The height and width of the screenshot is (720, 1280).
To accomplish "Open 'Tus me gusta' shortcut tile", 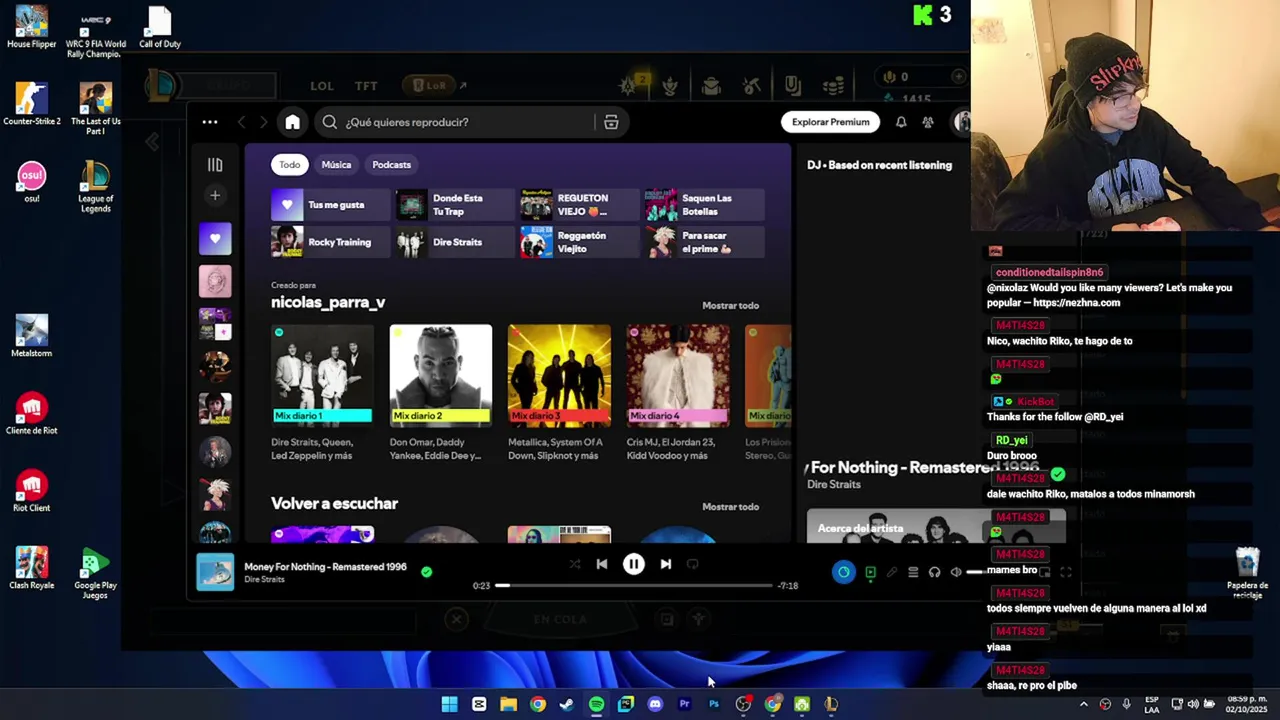I will 330,205.
